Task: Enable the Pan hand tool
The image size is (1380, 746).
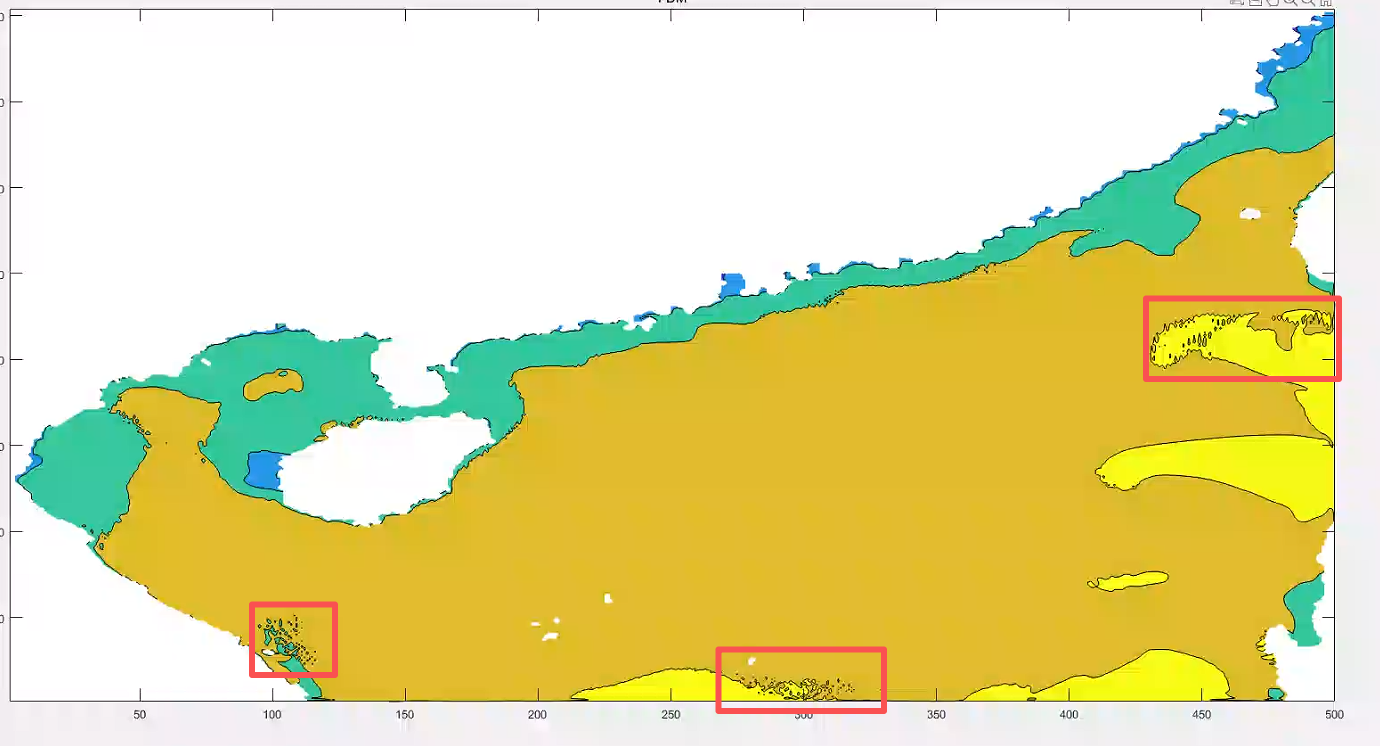Action: (x=1272, y=3)
